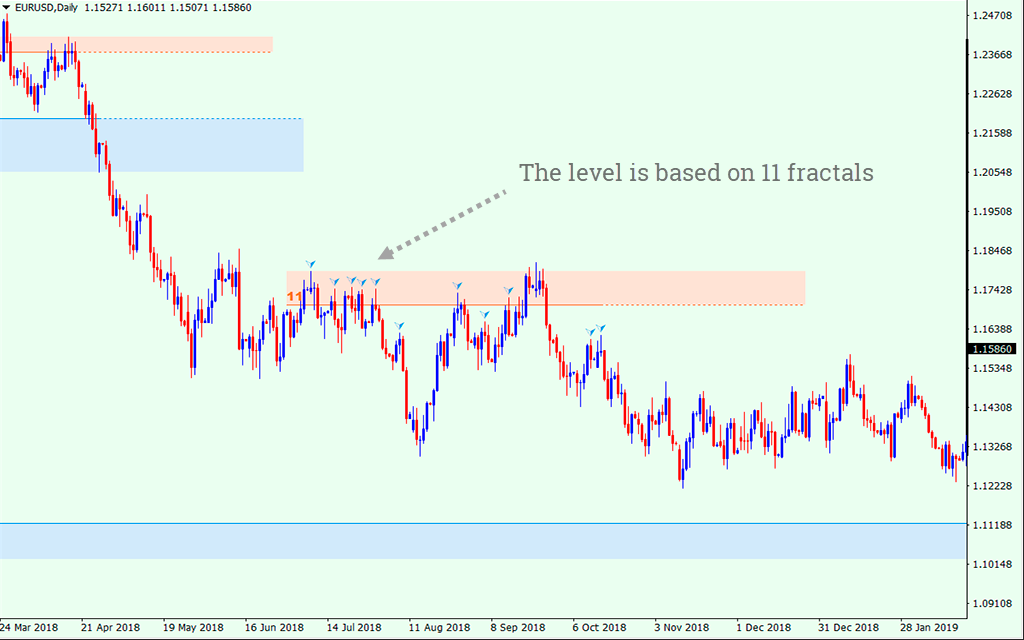Click the 1.19508 price axis label

click(992, 212)
